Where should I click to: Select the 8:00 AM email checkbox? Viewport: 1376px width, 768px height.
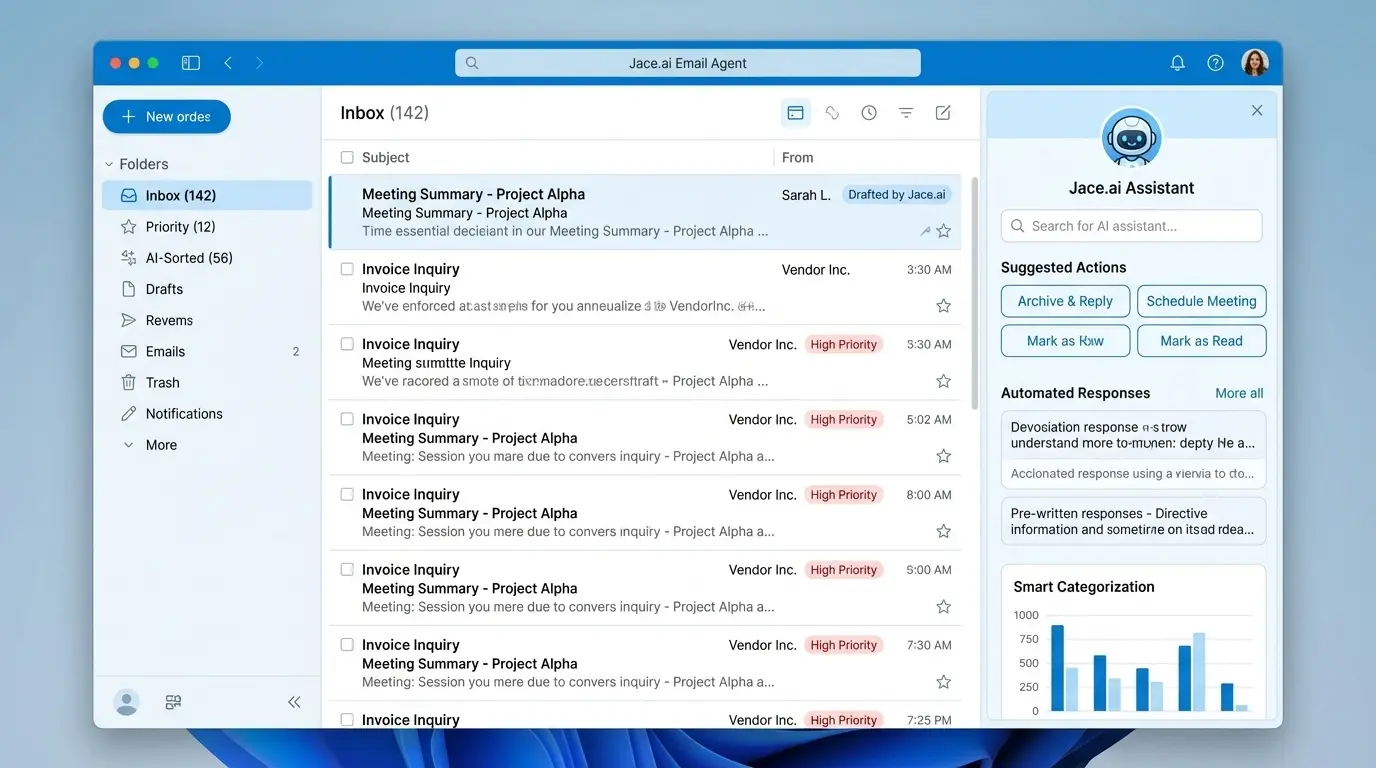point(347,494)
